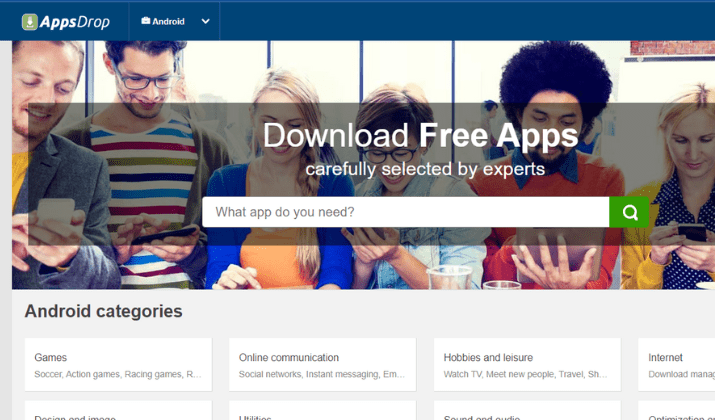Click the green magnifier search button
The height and width of the screenshot is (420, 715).
tap(629, 212)
